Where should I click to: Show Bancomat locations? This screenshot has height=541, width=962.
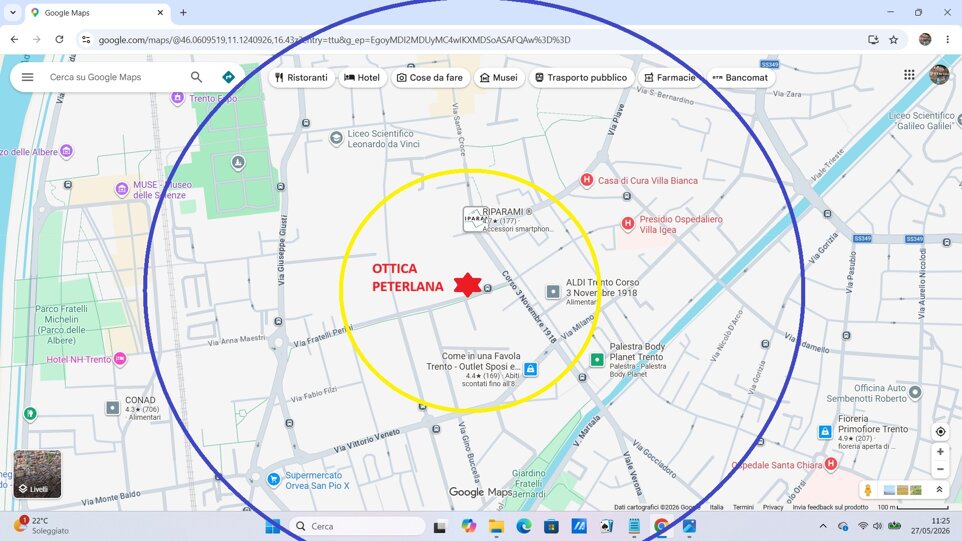(x=741, y=78)
